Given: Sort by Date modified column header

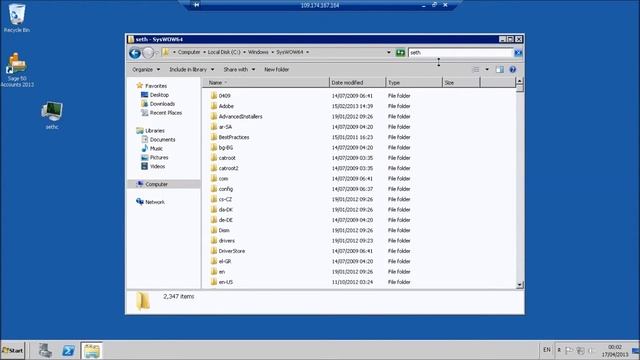Looking at the screenshot, I should (357, 83).
